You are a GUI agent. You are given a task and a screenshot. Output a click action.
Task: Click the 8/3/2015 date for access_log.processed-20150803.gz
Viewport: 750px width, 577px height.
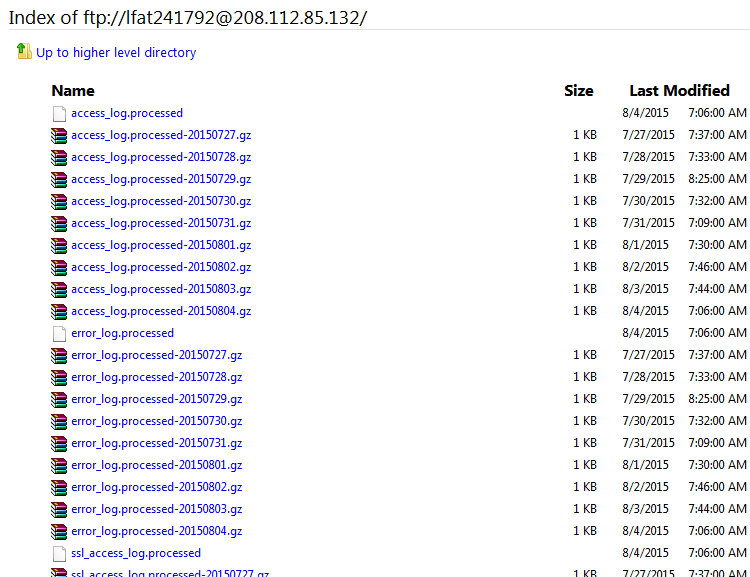pyautogui.click(x=645, y=289)
